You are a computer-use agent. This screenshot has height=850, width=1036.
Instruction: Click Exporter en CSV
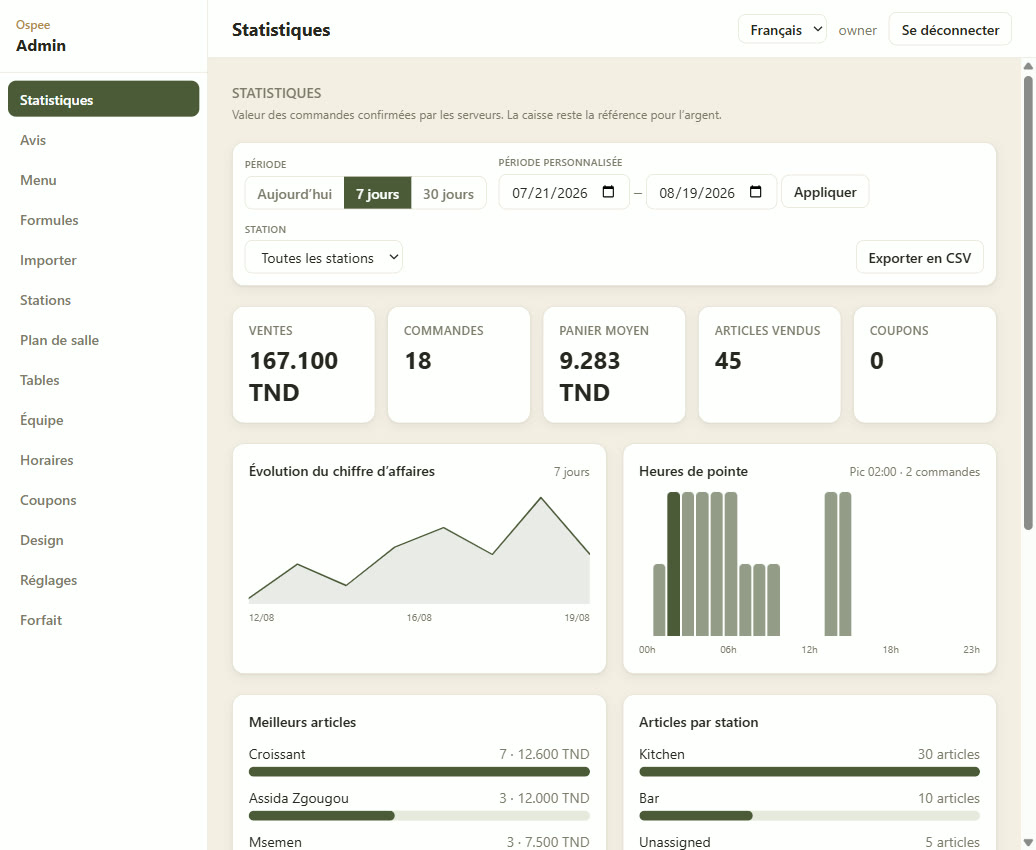click(x=920, y=258)
